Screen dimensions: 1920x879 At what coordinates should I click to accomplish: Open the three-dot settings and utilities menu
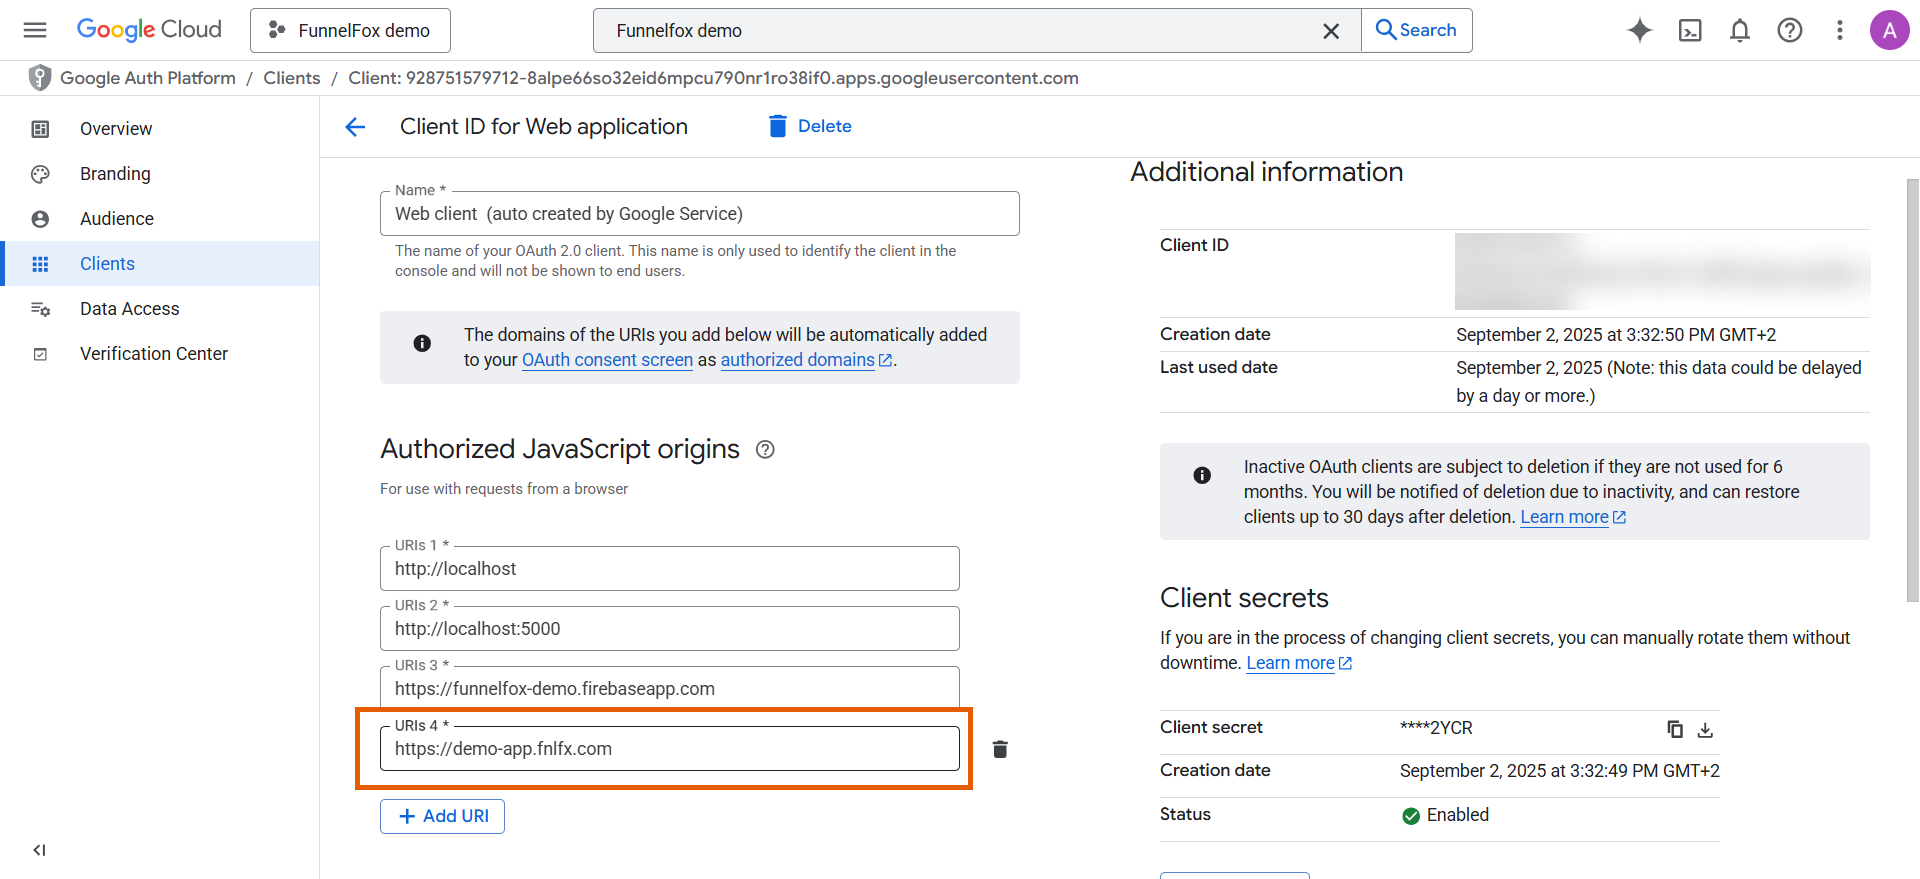[1840, 30]
